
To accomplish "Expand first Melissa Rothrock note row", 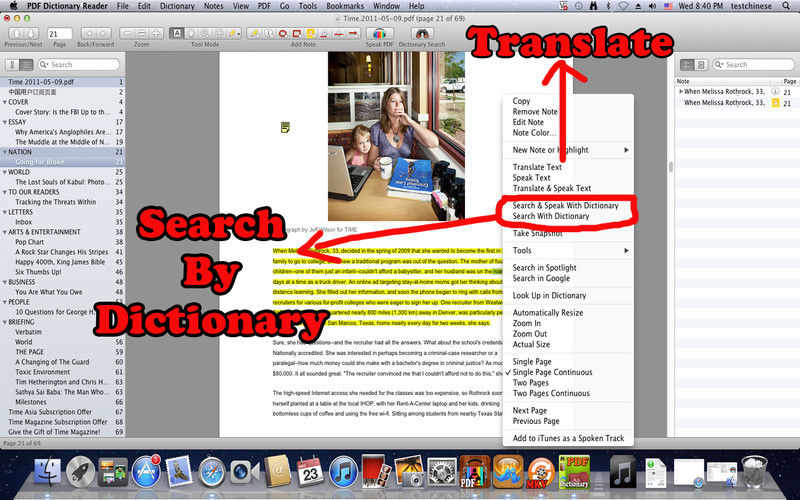I will (x=681, y=91).
